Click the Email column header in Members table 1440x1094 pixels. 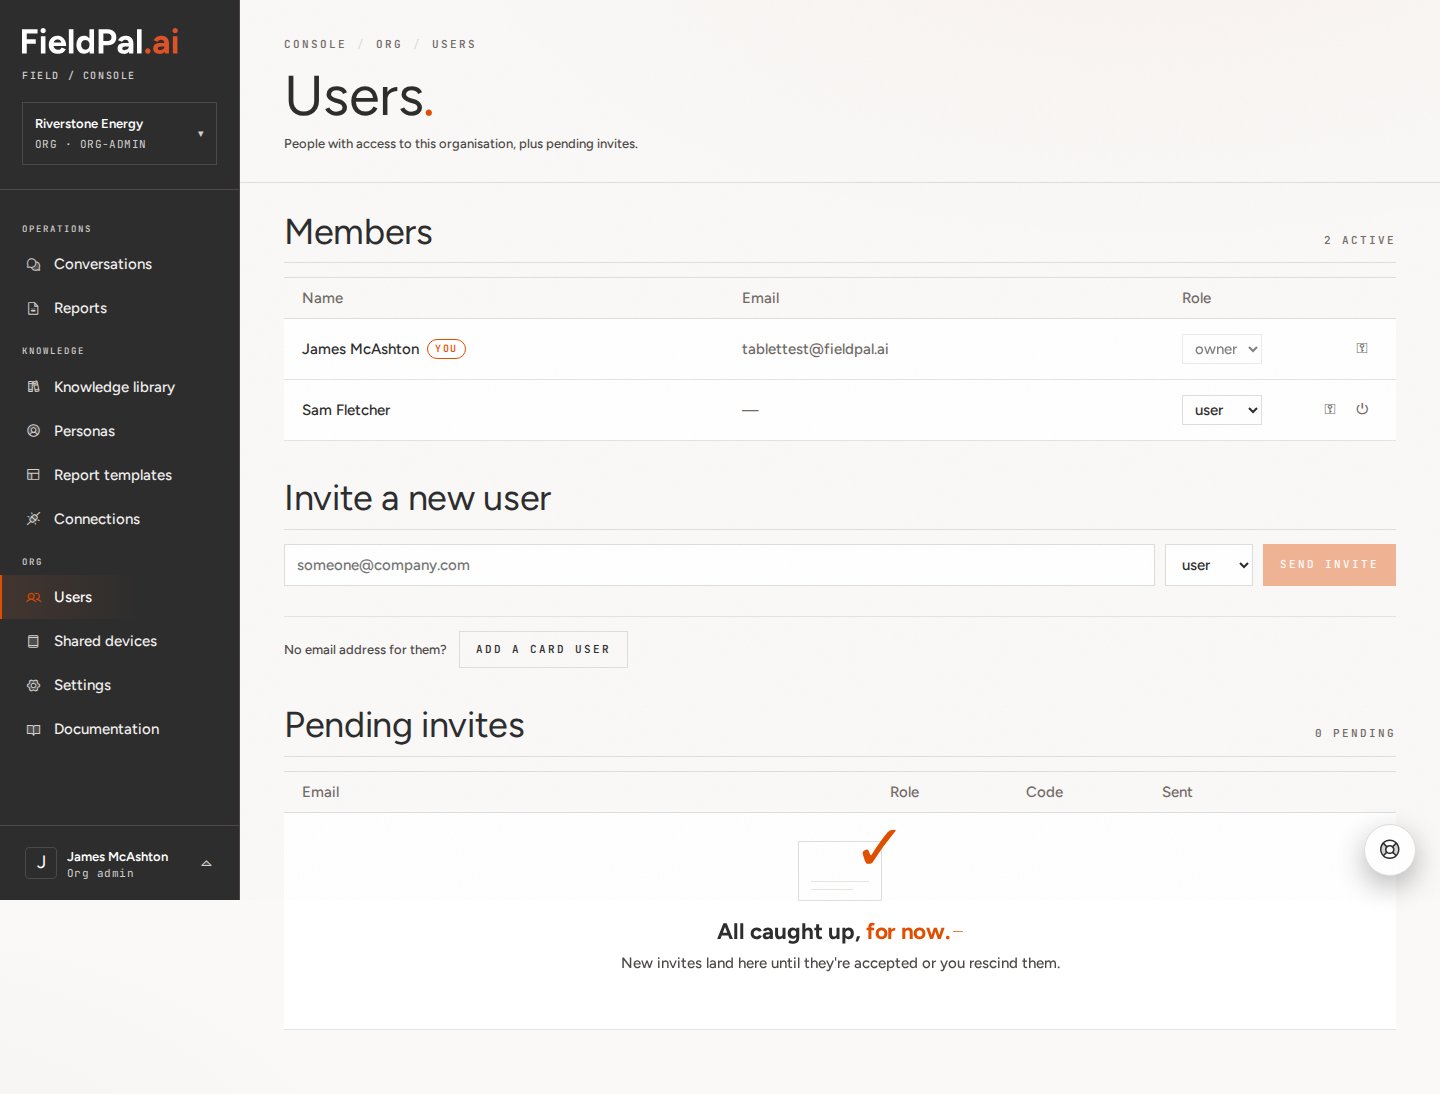click(760, 298)
